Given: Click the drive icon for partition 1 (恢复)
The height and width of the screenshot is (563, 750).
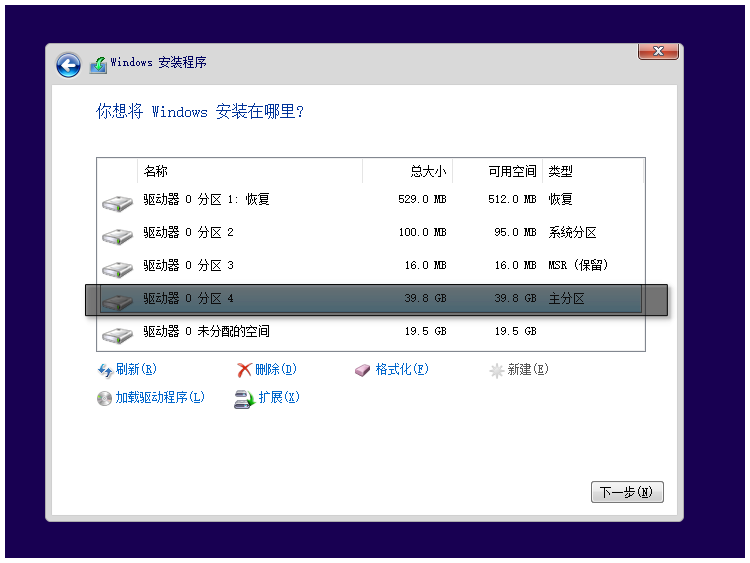Looking at the screenshot, I should (x=117, y=203).
